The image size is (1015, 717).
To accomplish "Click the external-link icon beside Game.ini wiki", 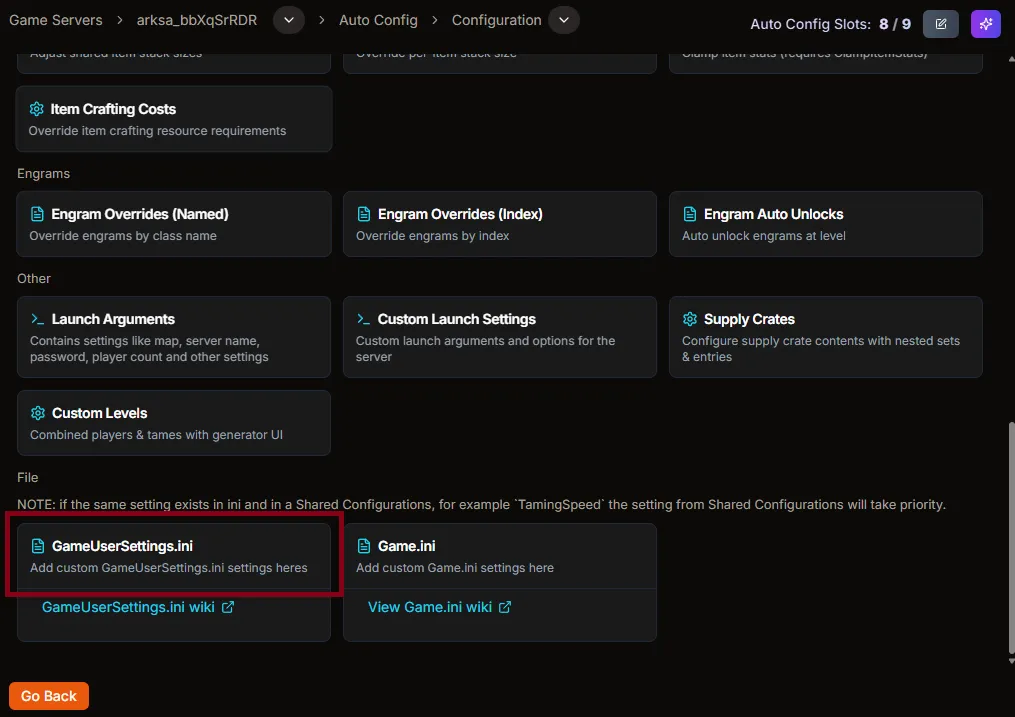I will tap(504, 606).
